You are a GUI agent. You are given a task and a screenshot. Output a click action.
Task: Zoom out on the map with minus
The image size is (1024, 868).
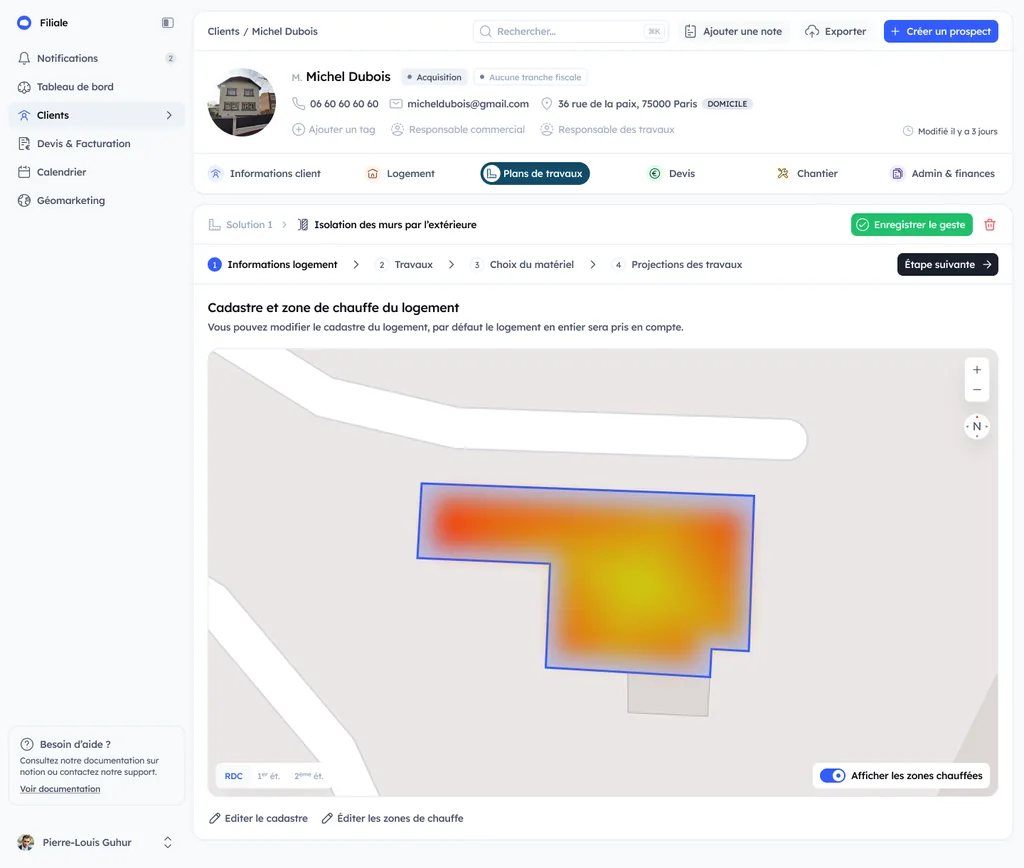pos(977,390)
